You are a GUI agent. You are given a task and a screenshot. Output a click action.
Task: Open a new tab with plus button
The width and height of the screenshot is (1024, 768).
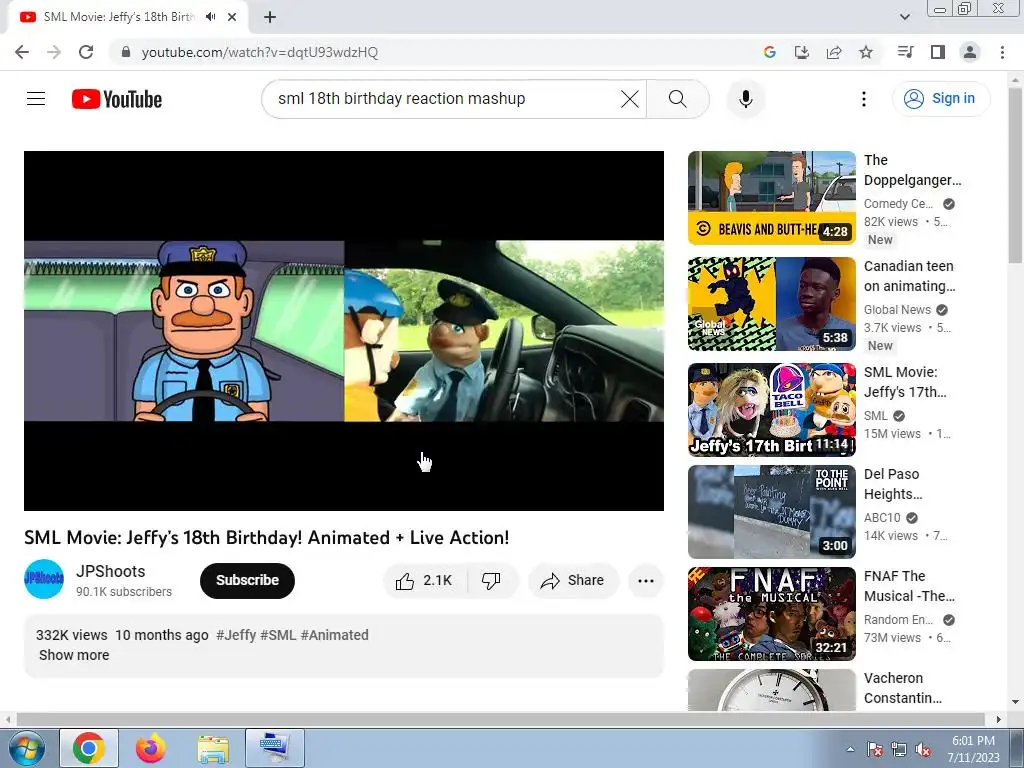(270, 17)
